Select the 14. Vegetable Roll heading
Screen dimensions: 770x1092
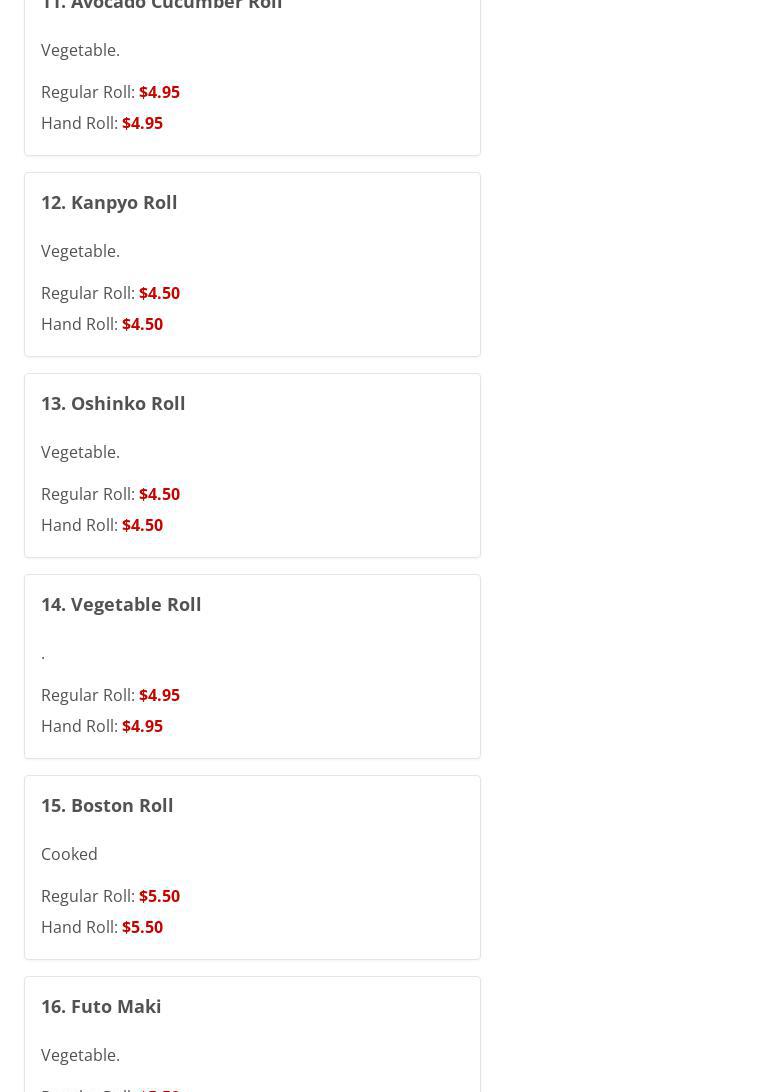click(121, 604)
